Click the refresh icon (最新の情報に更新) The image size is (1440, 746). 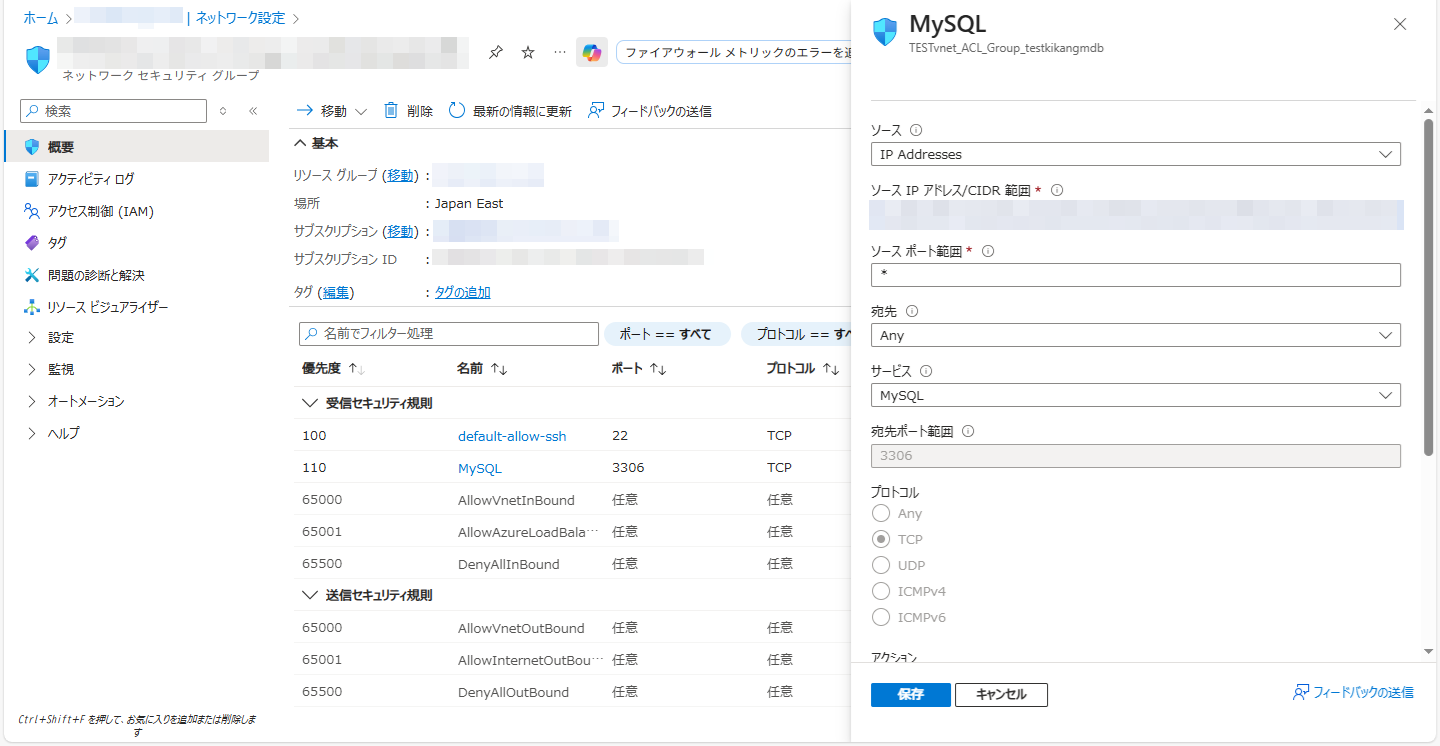457,111
